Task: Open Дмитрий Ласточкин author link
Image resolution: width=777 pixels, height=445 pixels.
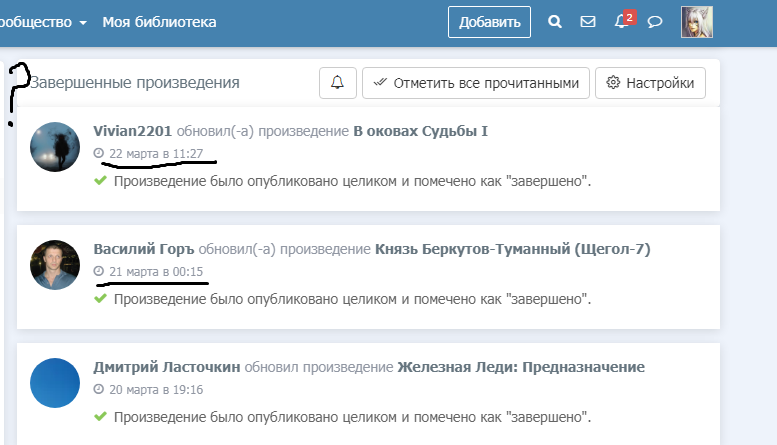Action: pos(167,367)
